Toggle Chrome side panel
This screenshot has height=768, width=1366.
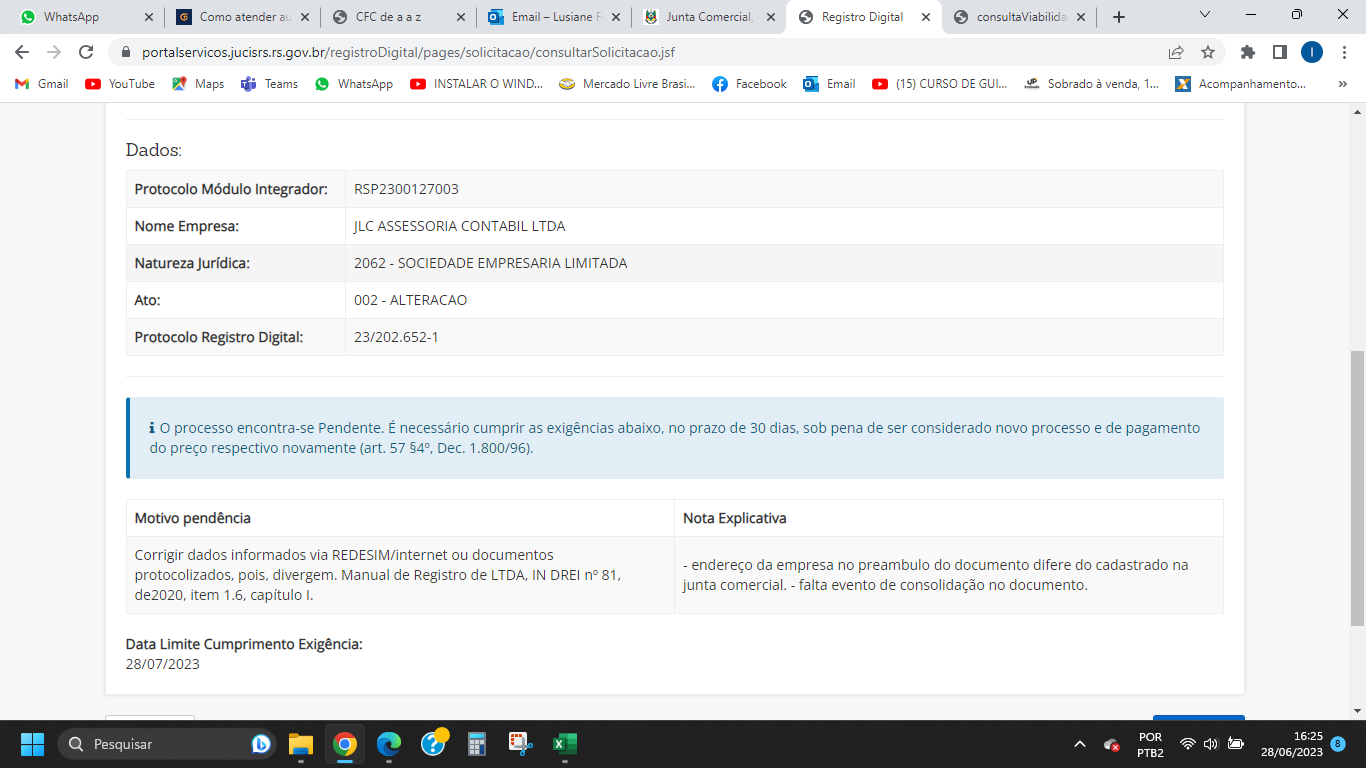click(1279, 52)
